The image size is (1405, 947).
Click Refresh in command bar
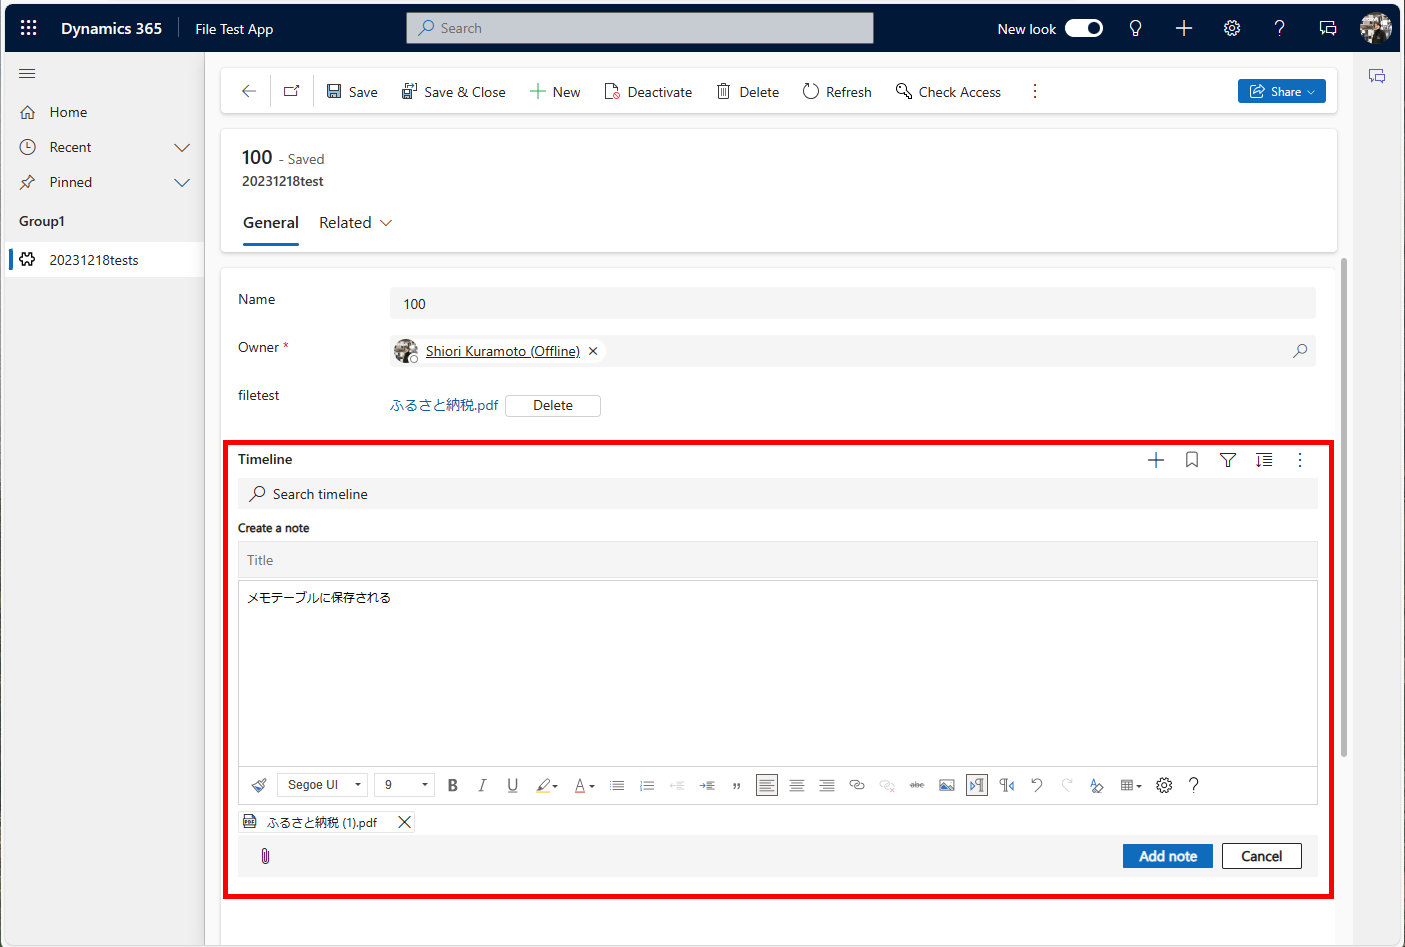pyautogui.click(x=837, y=91)
